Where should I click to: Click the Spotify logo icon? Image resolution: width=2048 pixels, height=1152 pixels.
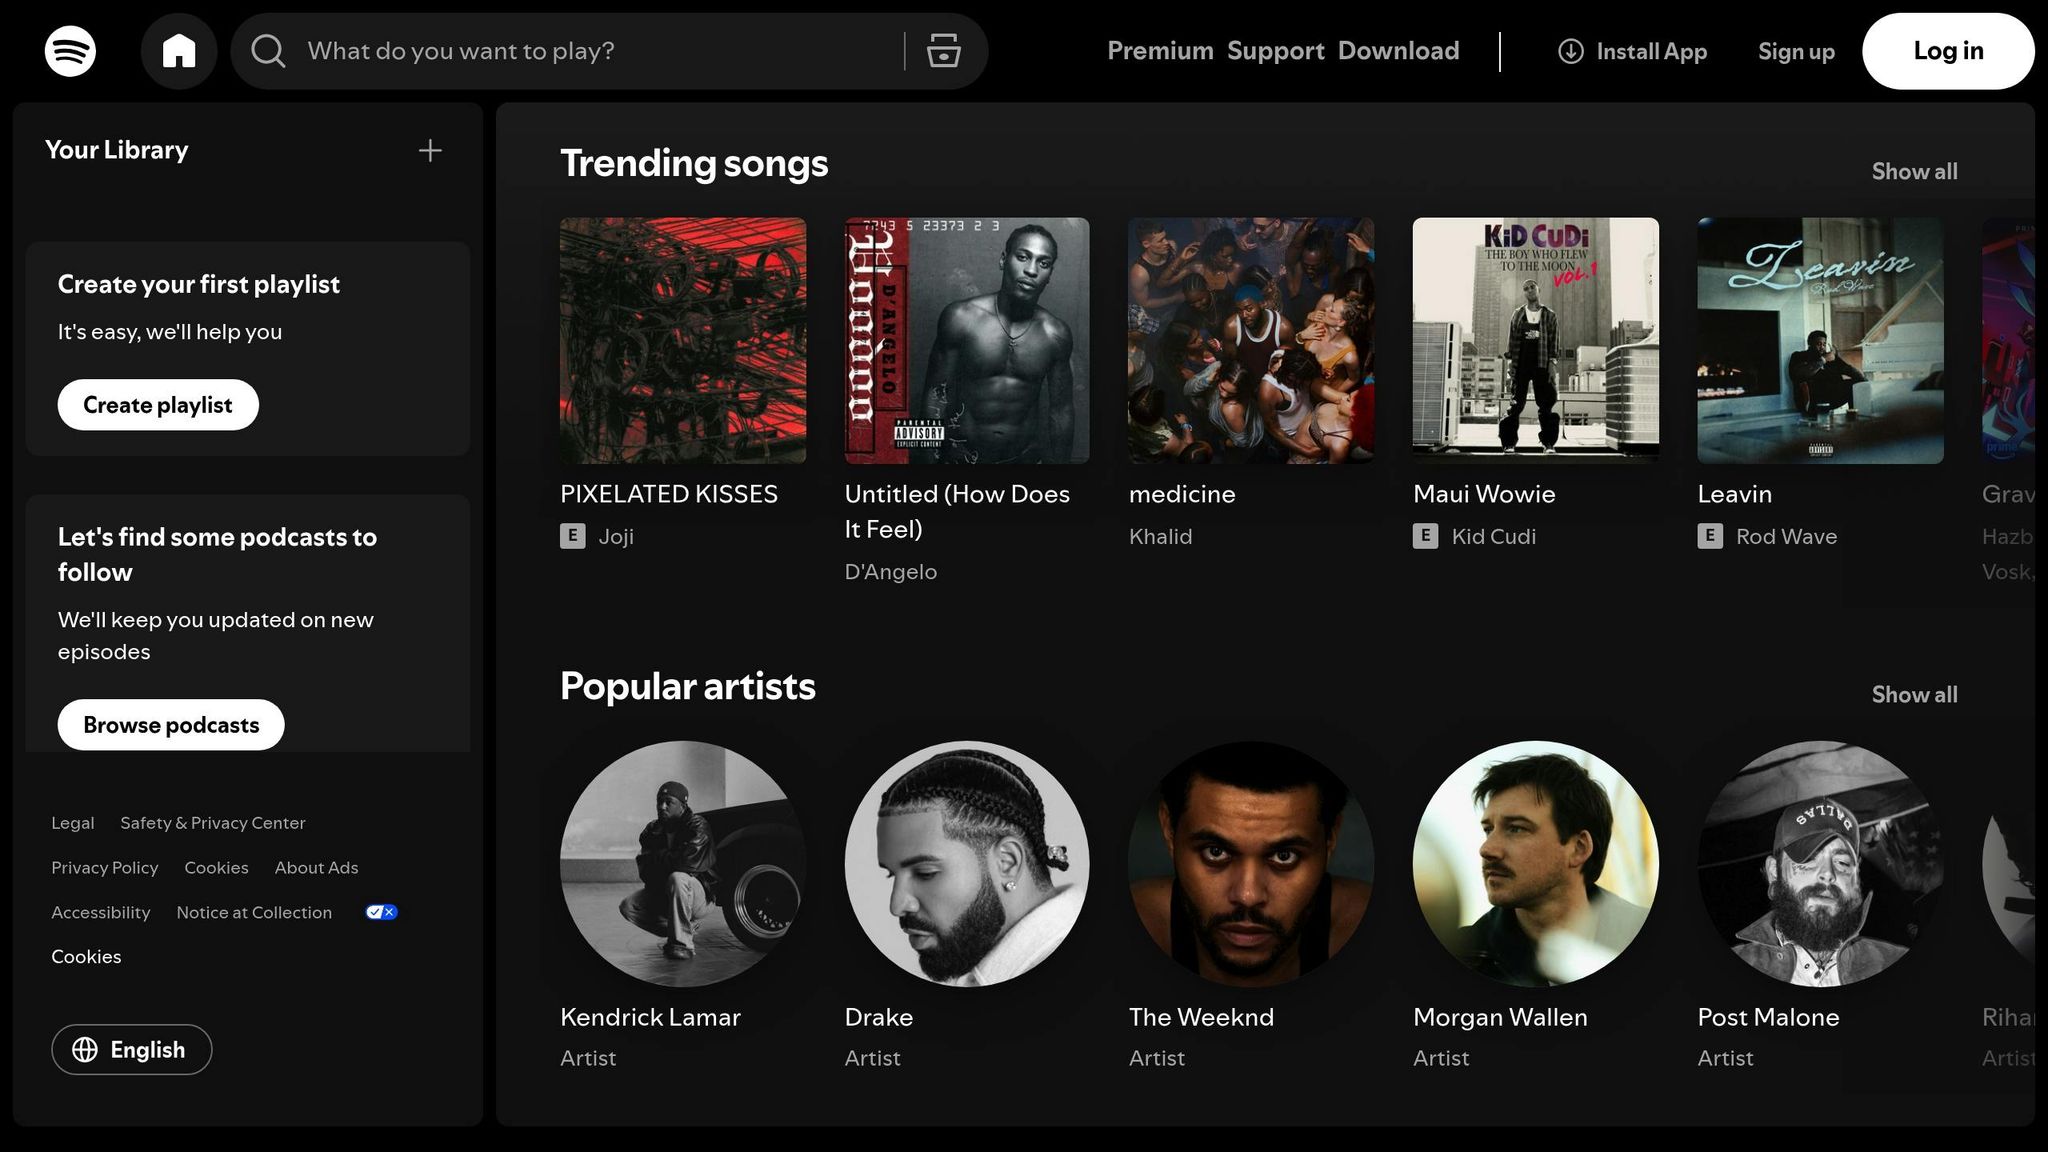tap(70, 50)
